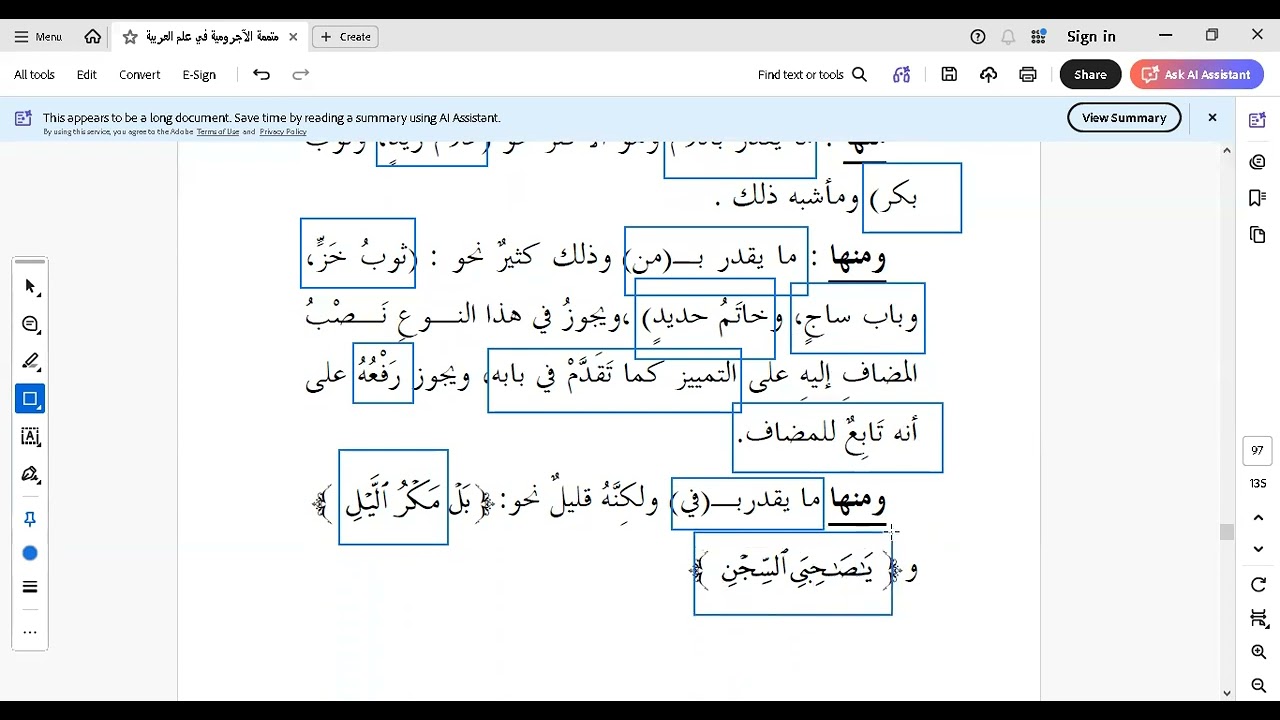Open the Help question mark icon
The image size is (1280, 720).
click(978, 37)
